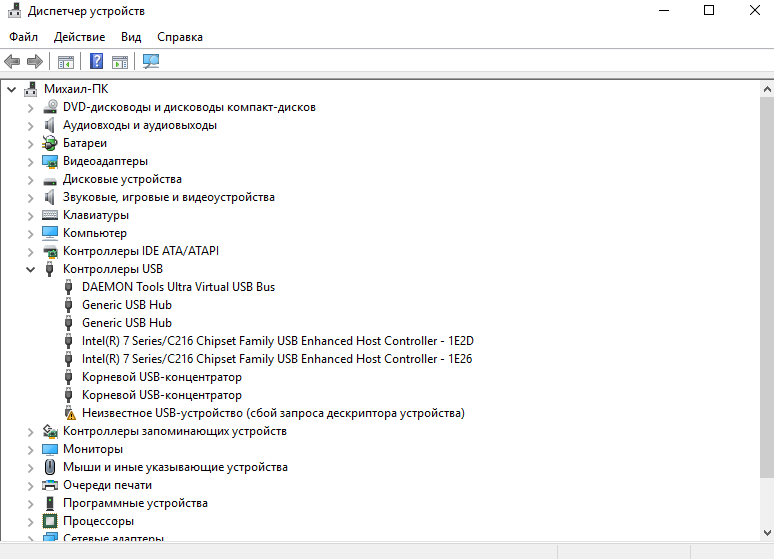This screenshot has width=774, height=559.
Task: Click the Дисковые устройства drive icon
Action: [50, 180]
